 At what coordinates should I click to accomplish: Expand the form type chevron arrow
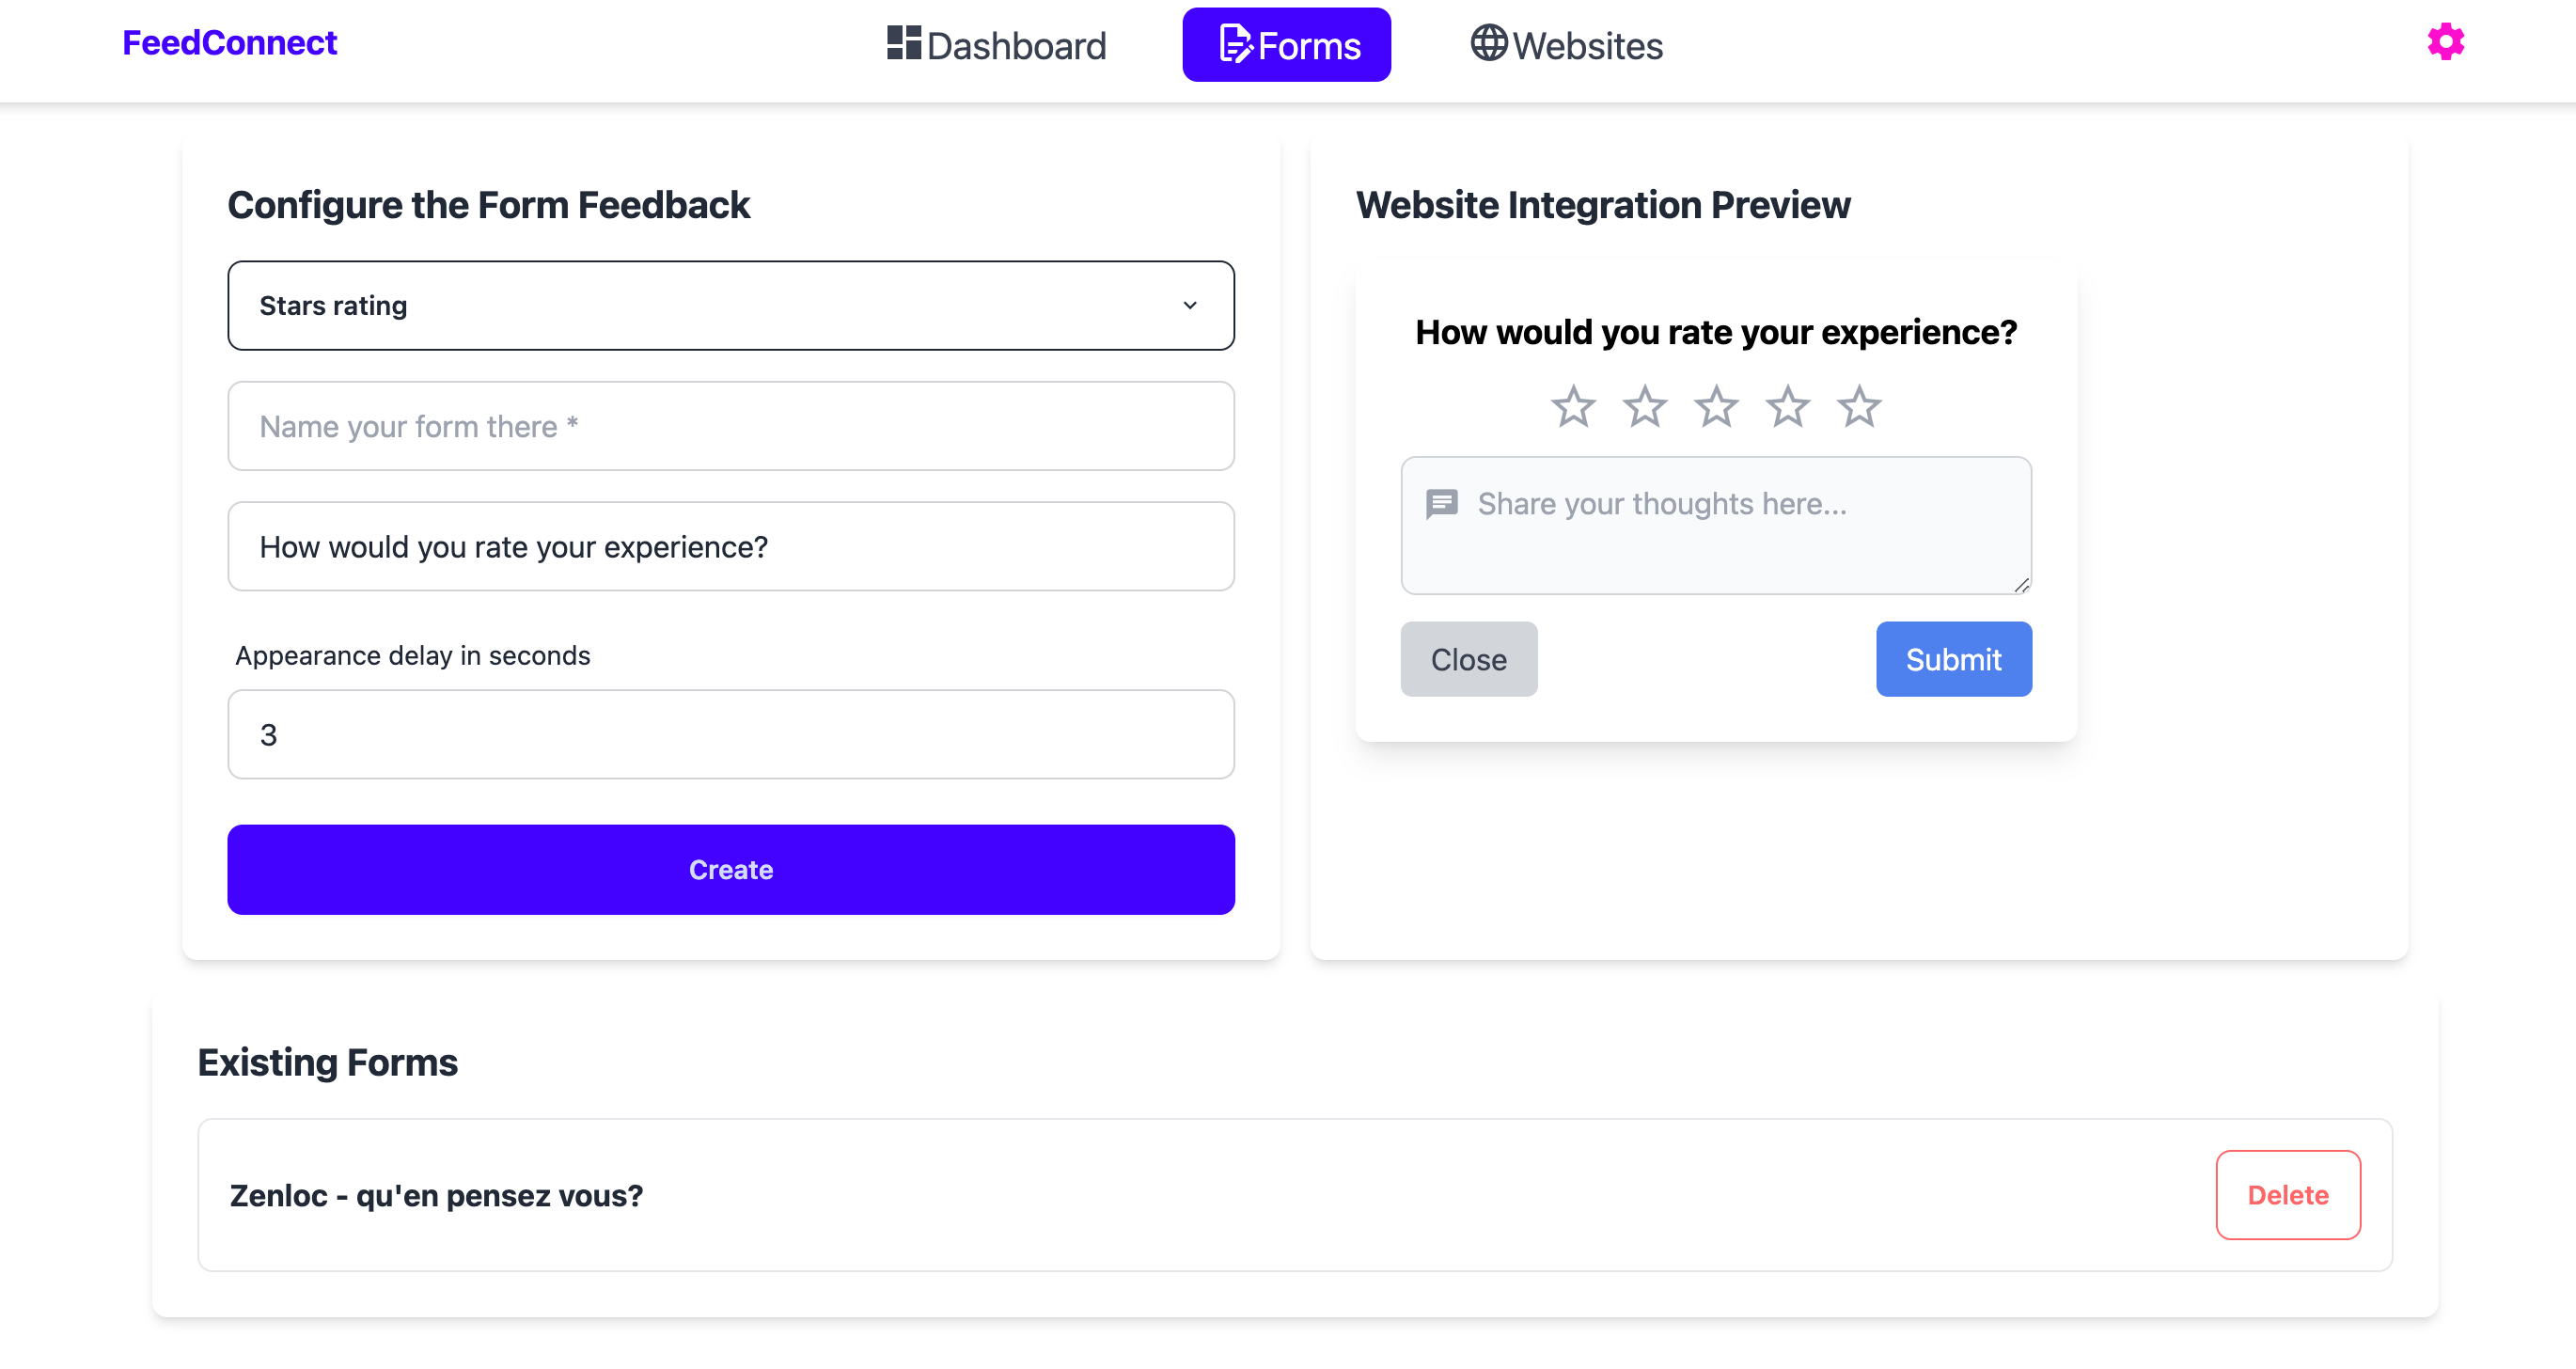[1190, 306]
